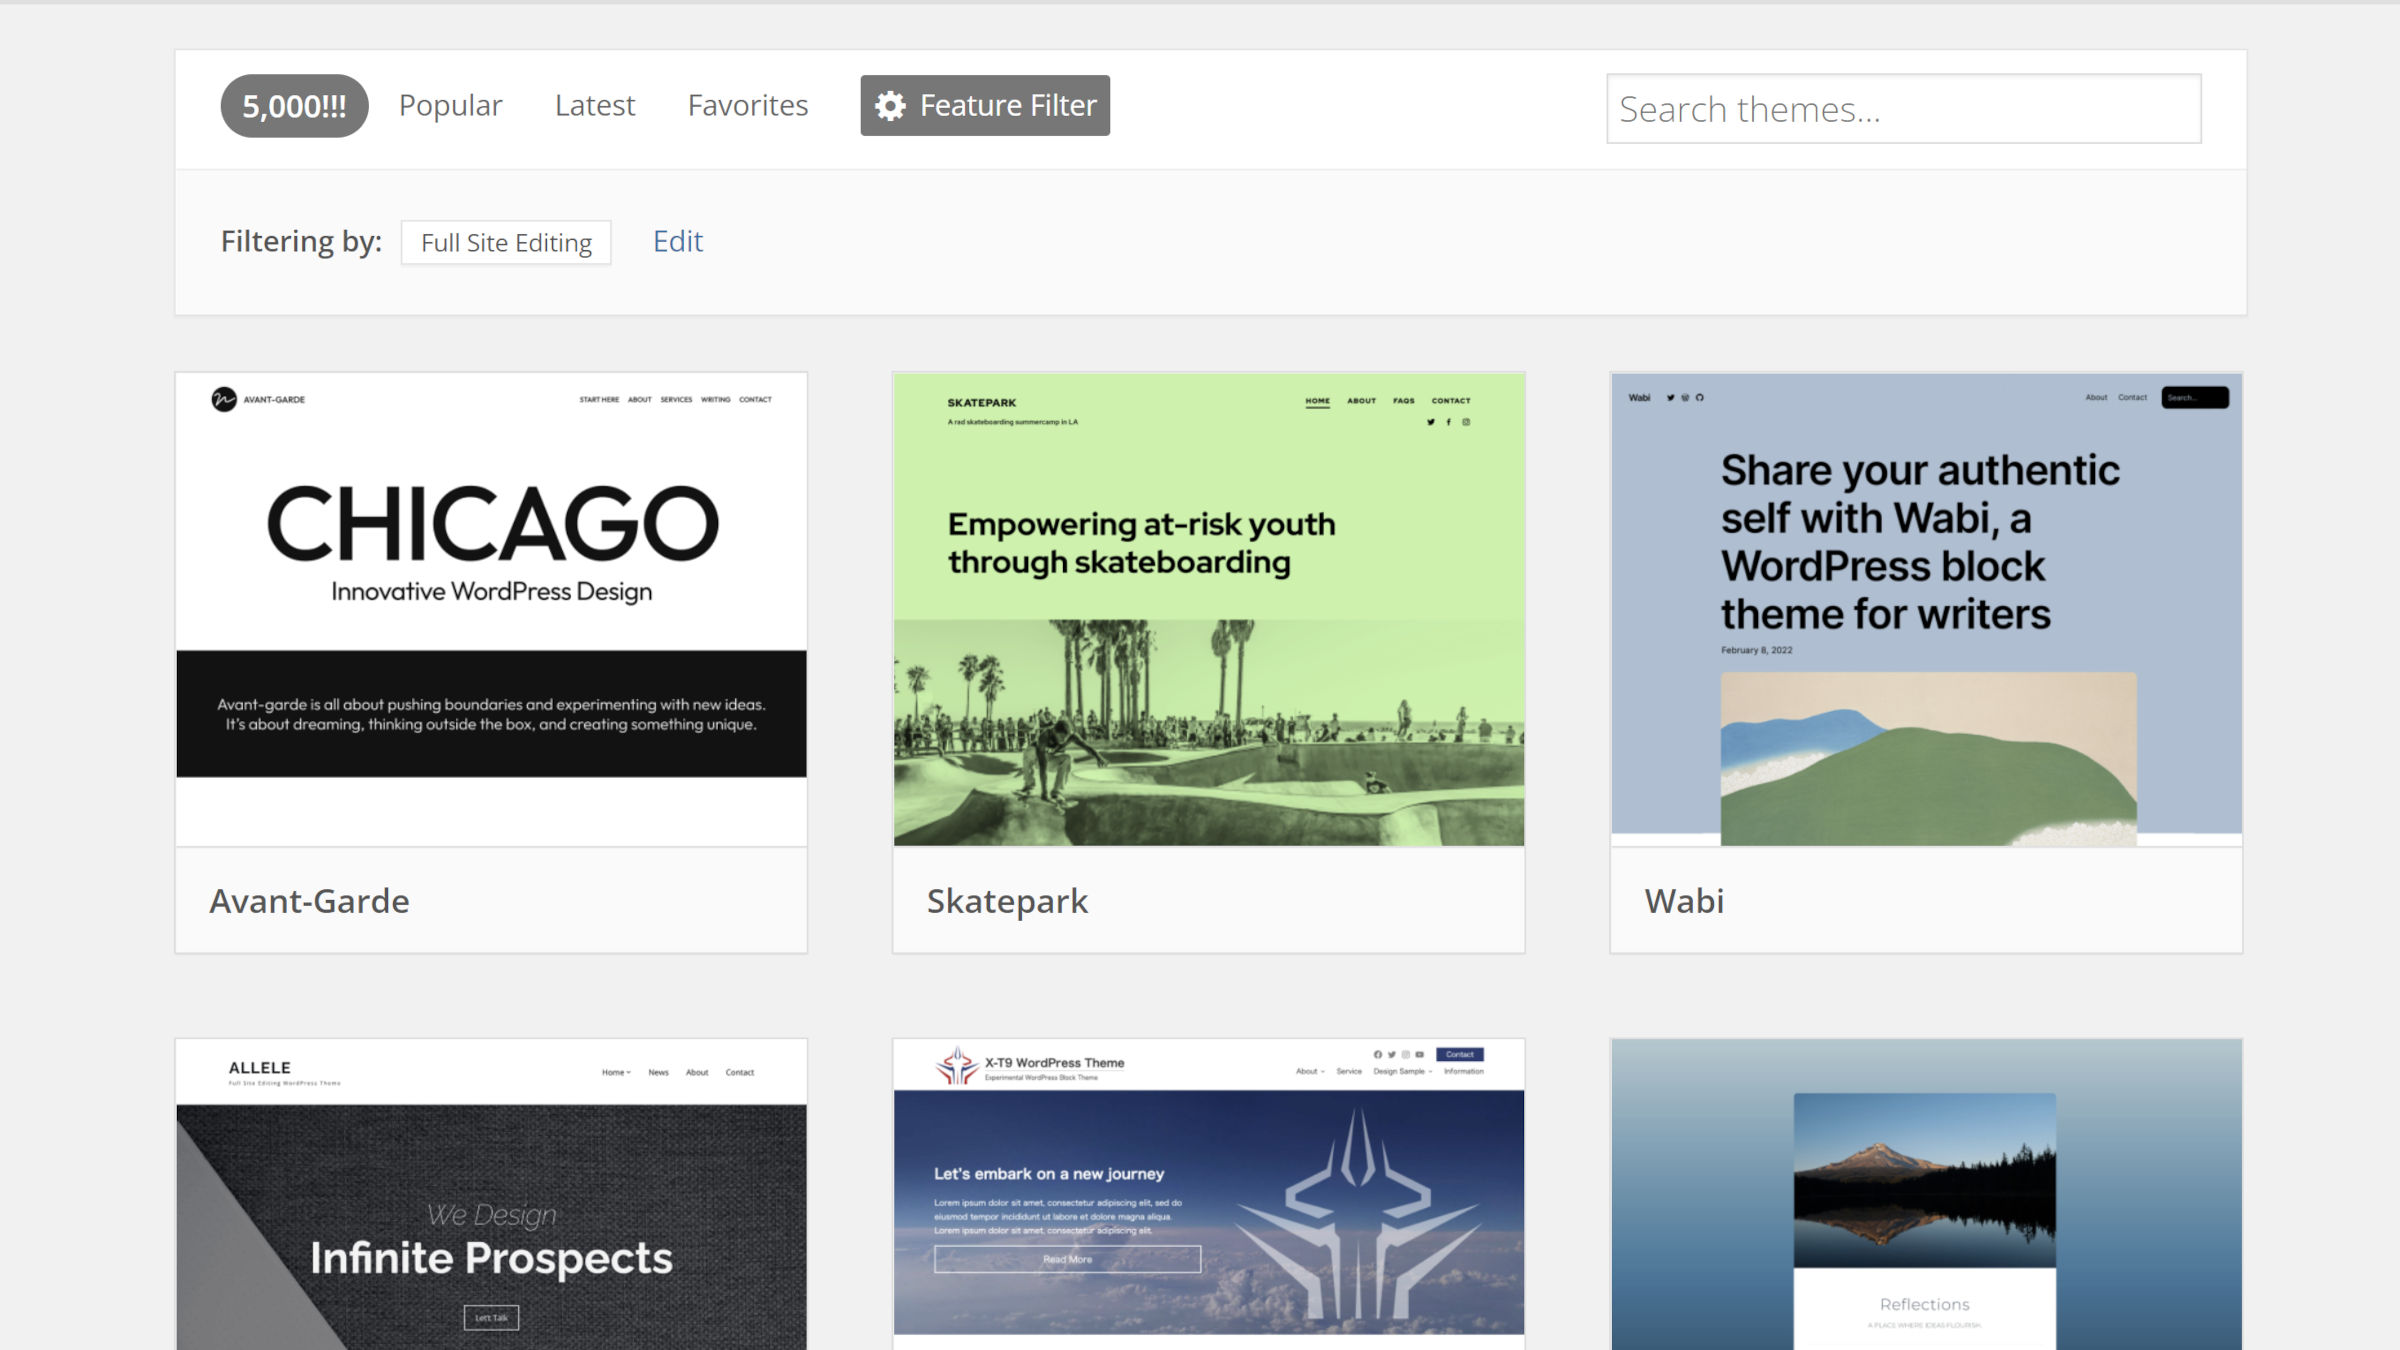Switch to the Popular tab
This screenshot has width=2400, height=1350.
[451, 104]
